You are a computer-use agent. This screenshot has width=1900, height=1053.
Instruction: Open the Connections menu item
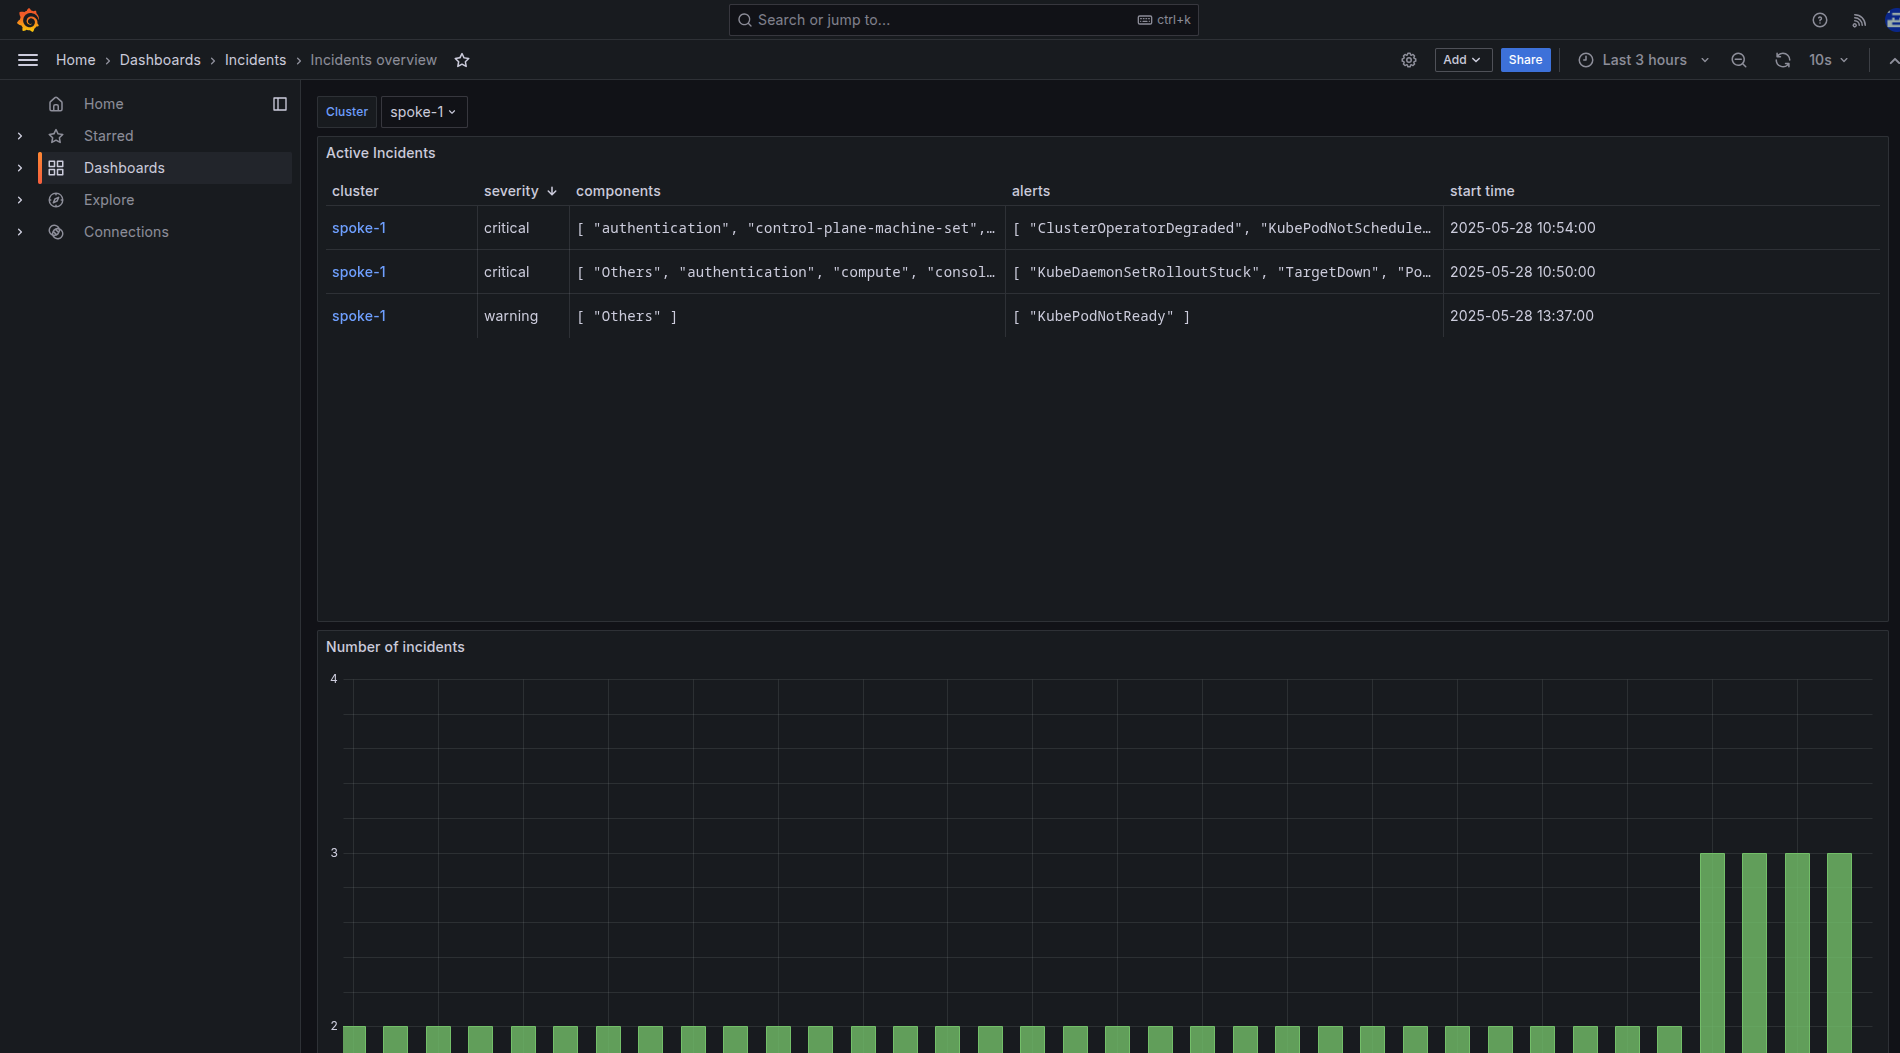[126, 232]
